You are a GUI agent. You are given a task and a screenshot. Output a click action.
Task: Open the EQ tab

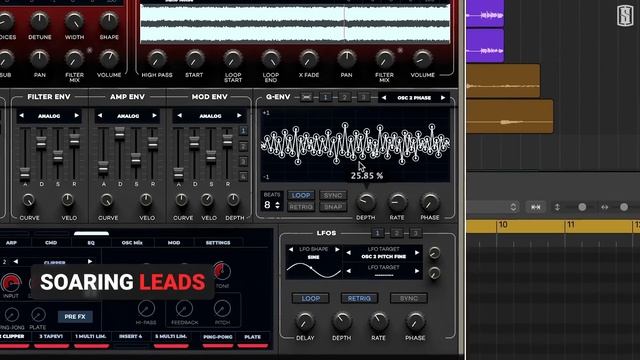coord(91,242)
